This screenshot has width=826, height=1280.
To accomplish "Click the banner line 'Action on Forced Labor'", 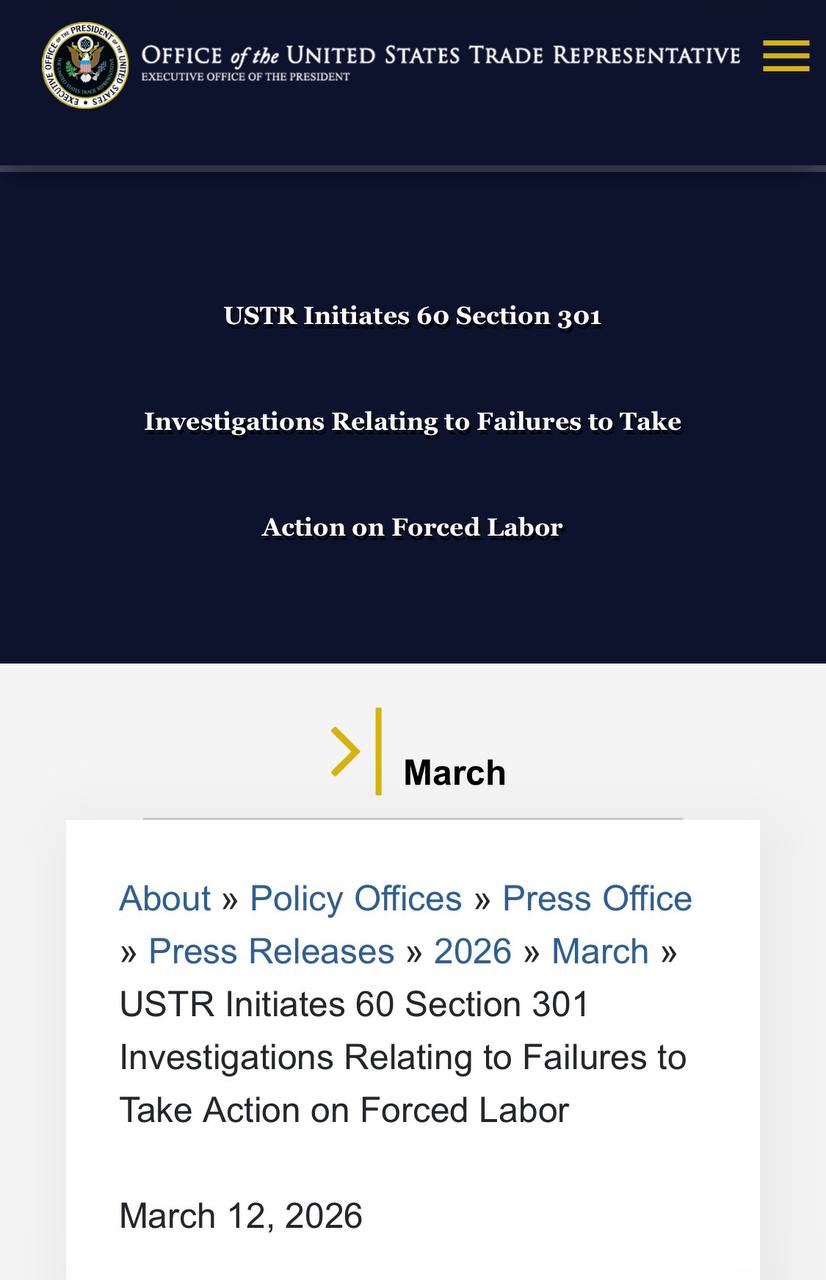I will point(412,527).
